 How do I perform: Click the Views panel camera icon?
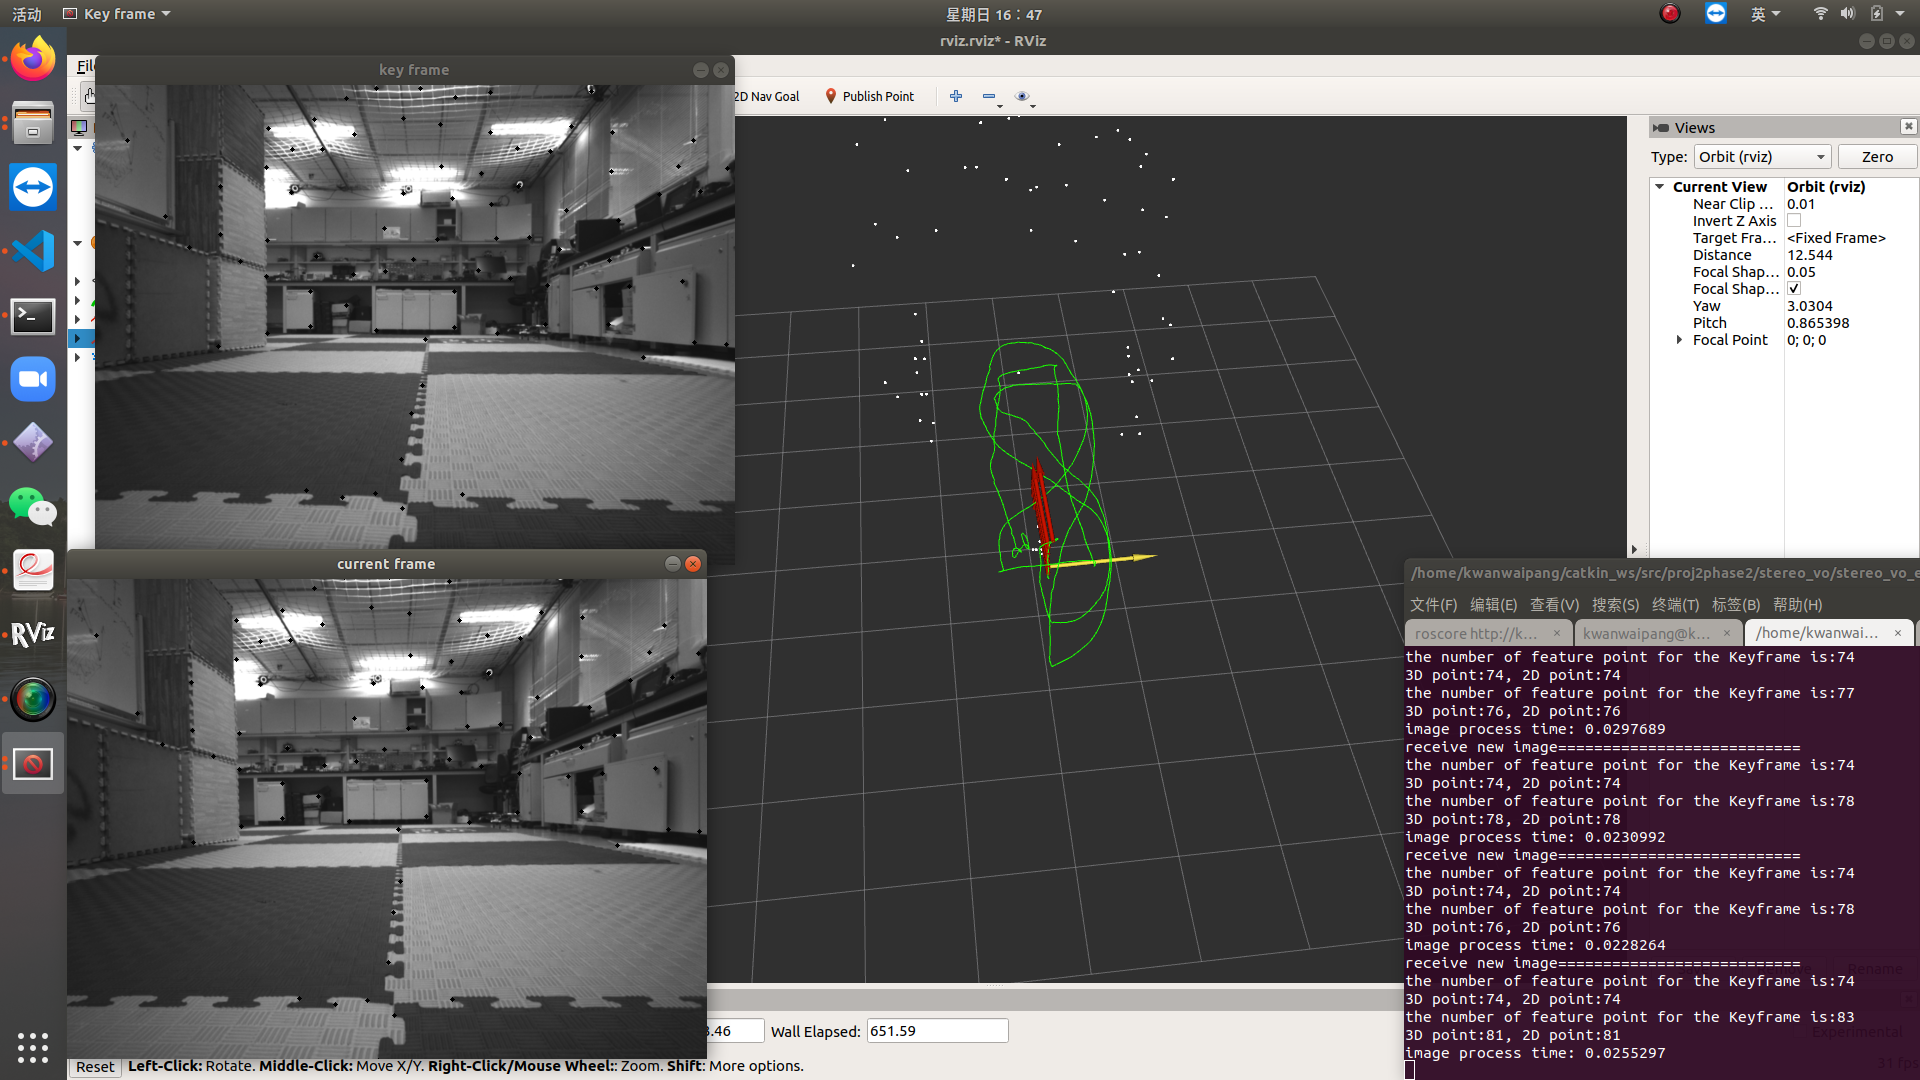(x=1661, y=127)
